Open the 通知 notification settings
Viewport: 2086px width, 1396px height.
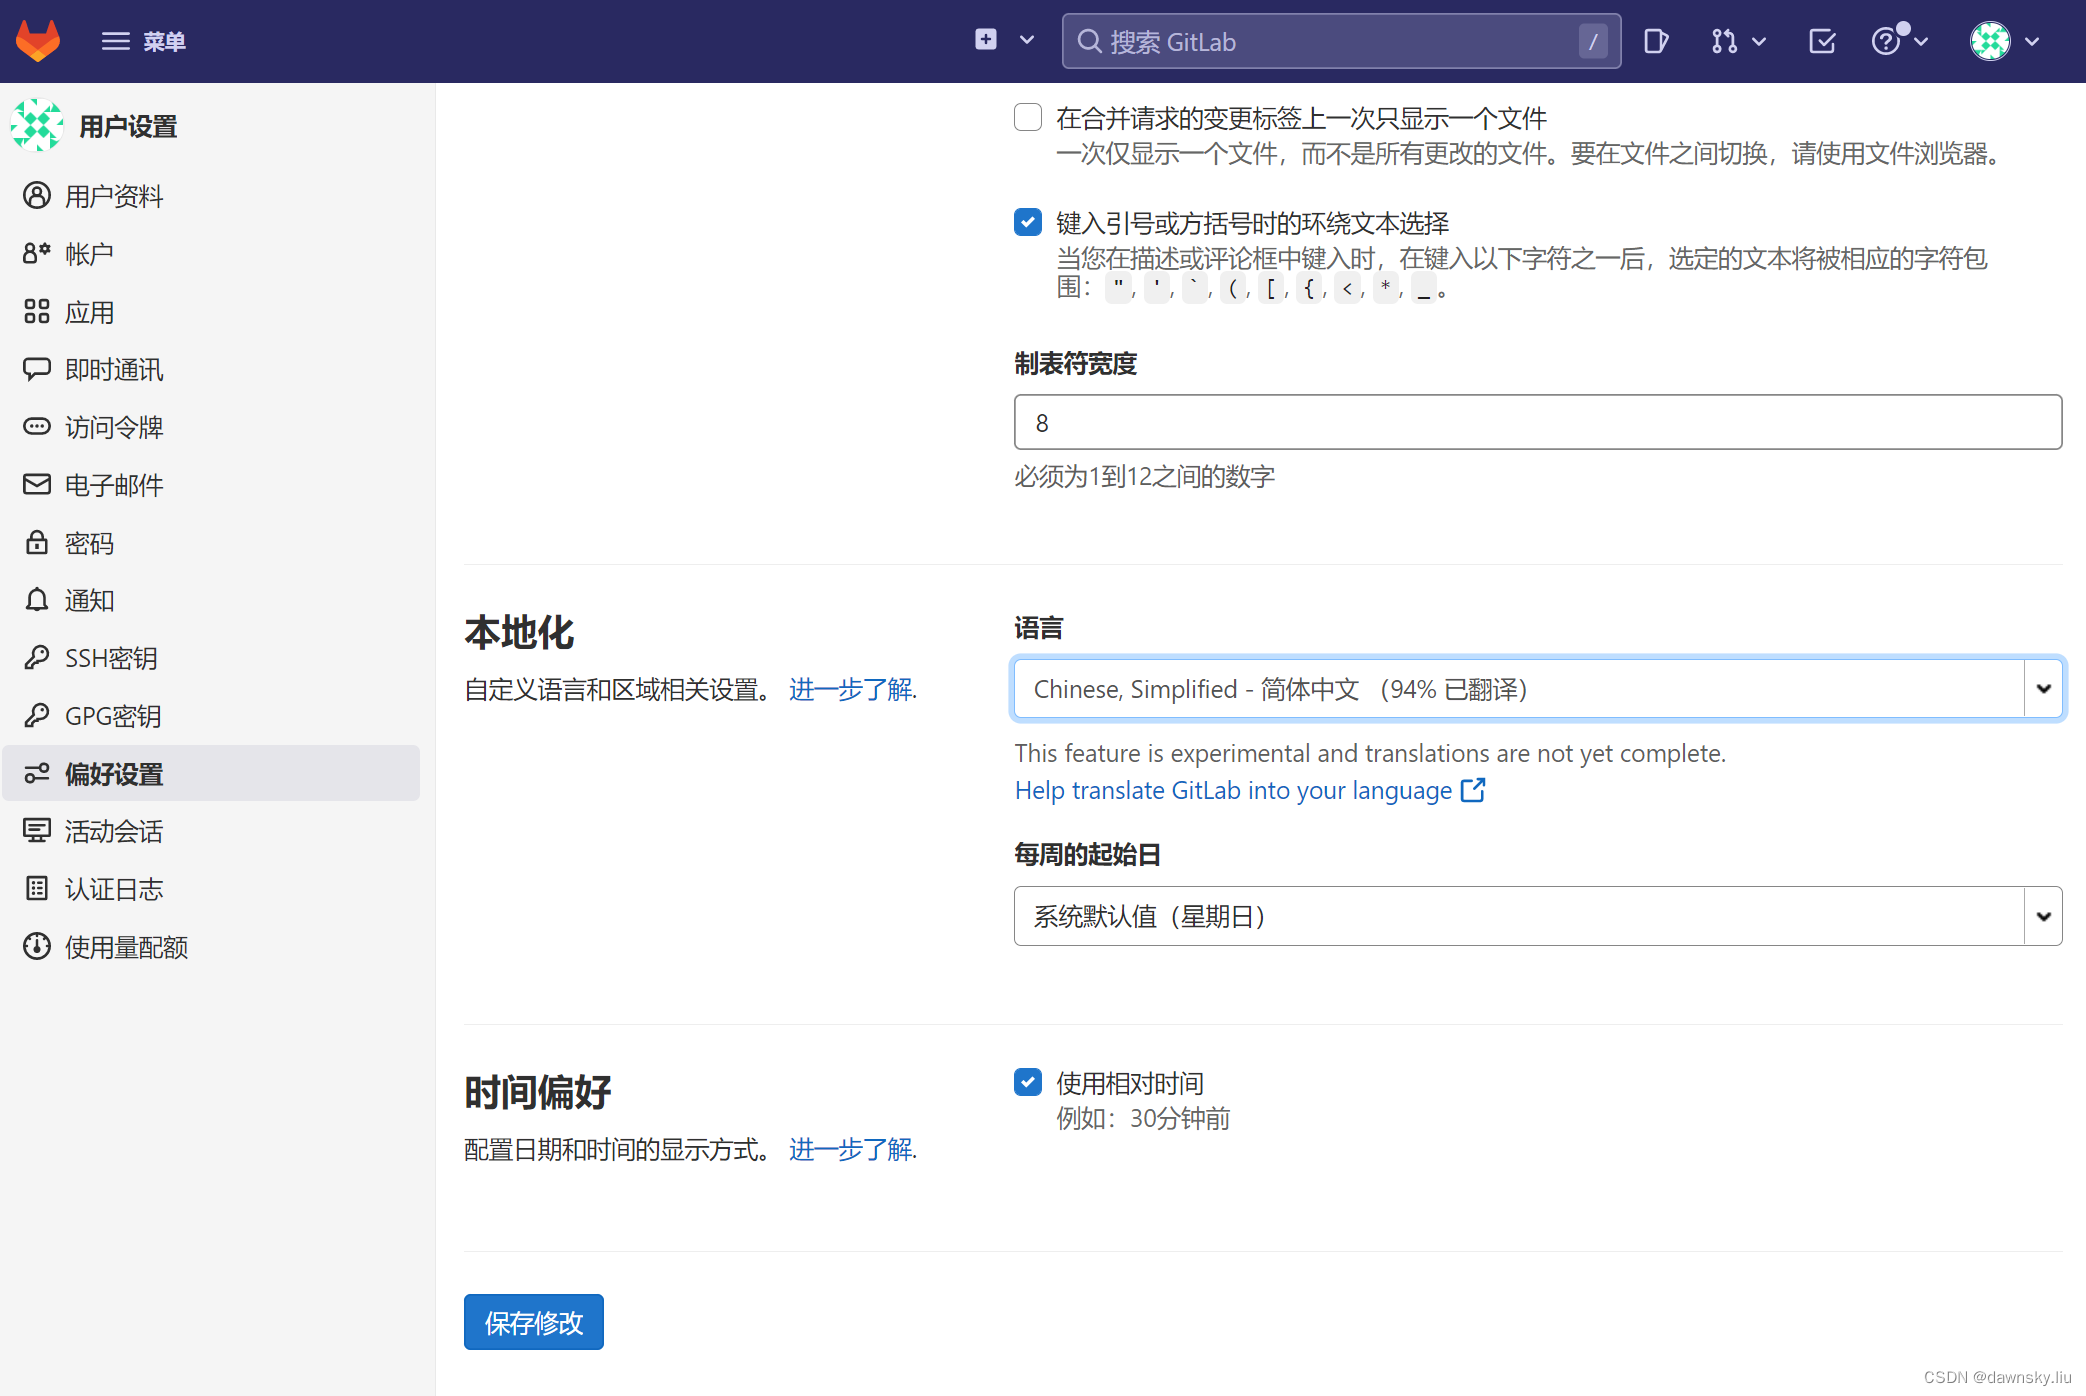(x=89, y=600)
